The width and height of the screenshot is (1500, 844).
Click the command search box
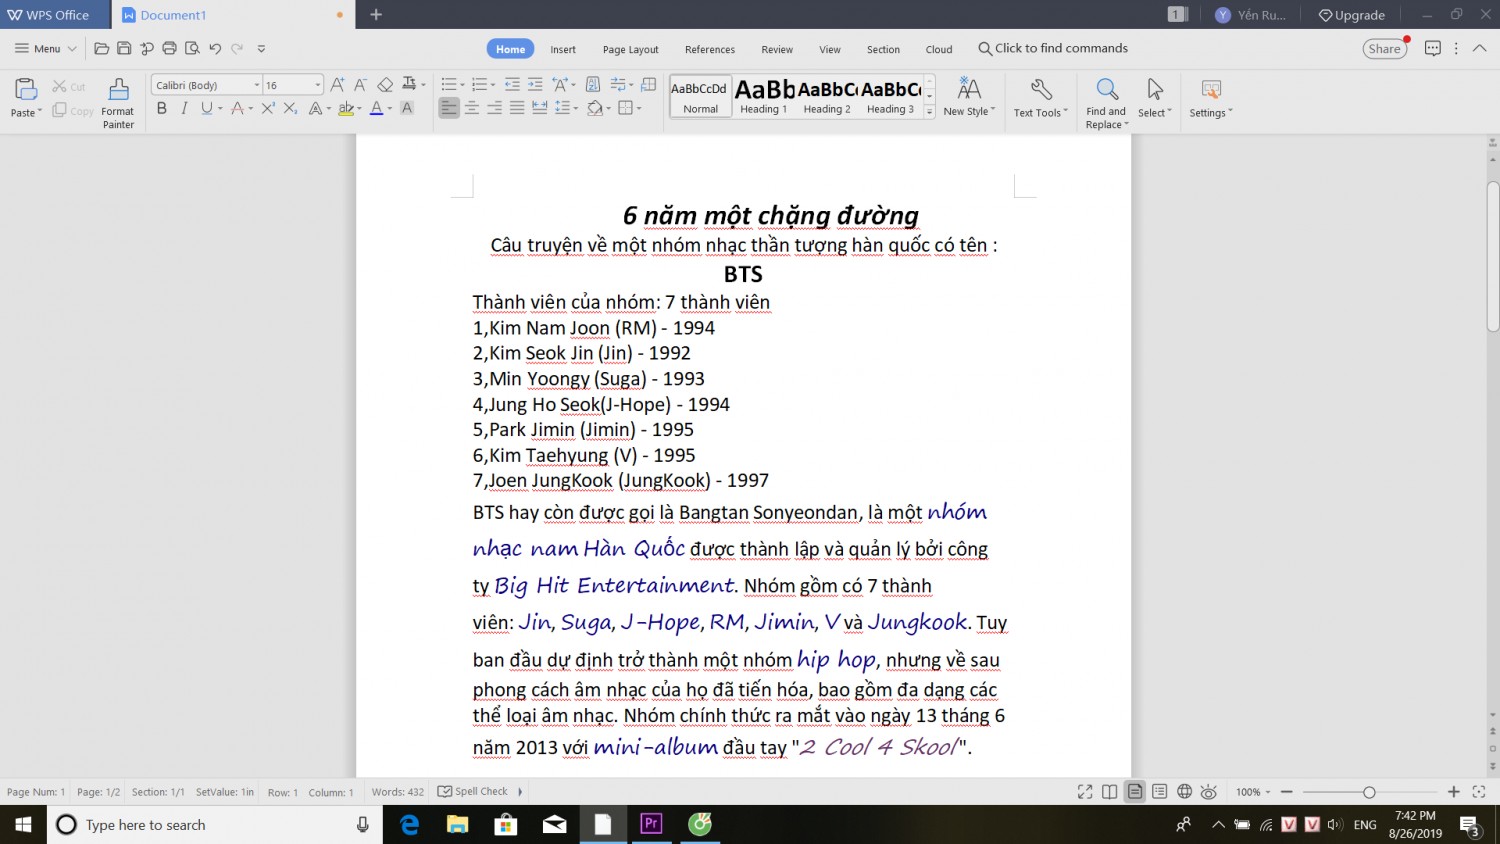pyautogui.click(x=1053, y=48)
